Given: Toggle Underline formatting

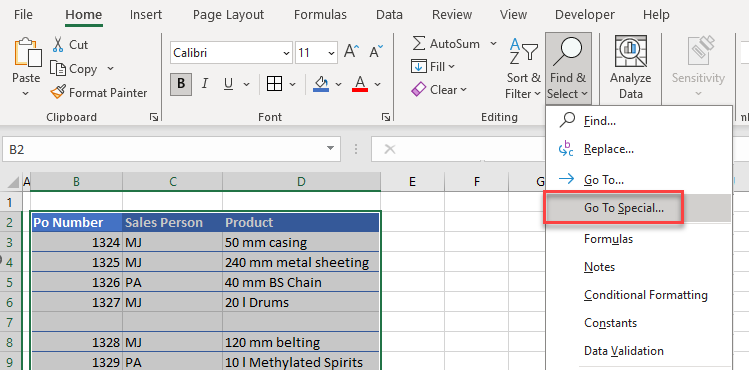Looking at the screenshot, I should 228,85.
